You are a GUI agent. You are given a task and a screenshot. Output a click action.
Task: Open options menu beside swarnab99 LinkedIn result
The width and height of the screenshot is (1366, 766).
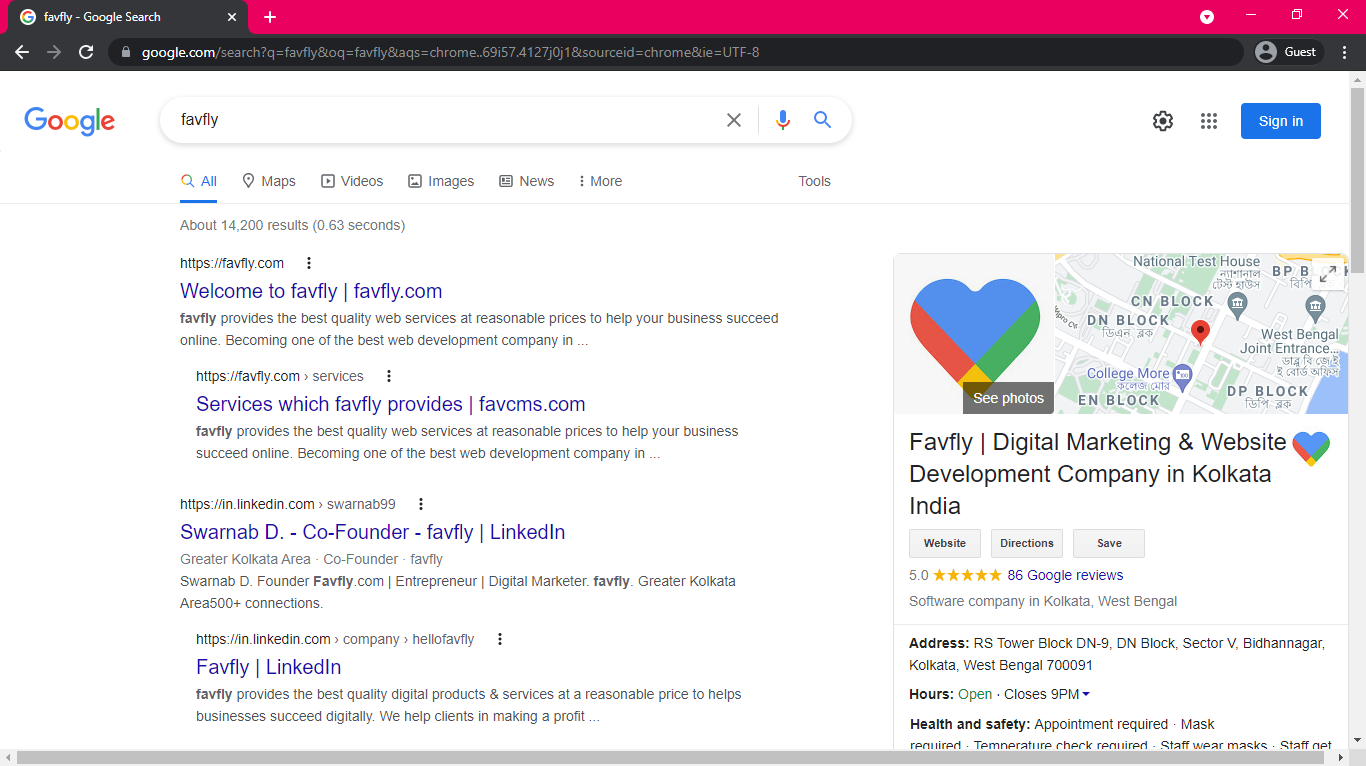421,504
